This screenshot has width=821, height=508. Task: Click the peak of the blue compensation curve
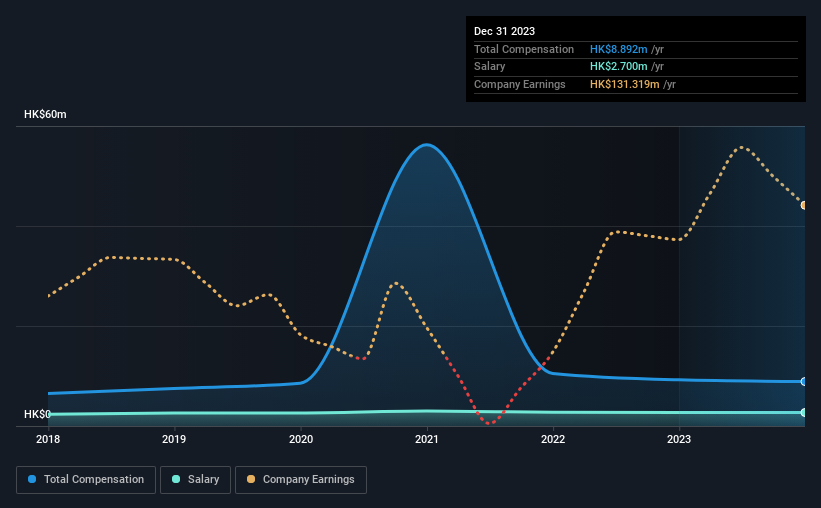(x=427, y=145)
